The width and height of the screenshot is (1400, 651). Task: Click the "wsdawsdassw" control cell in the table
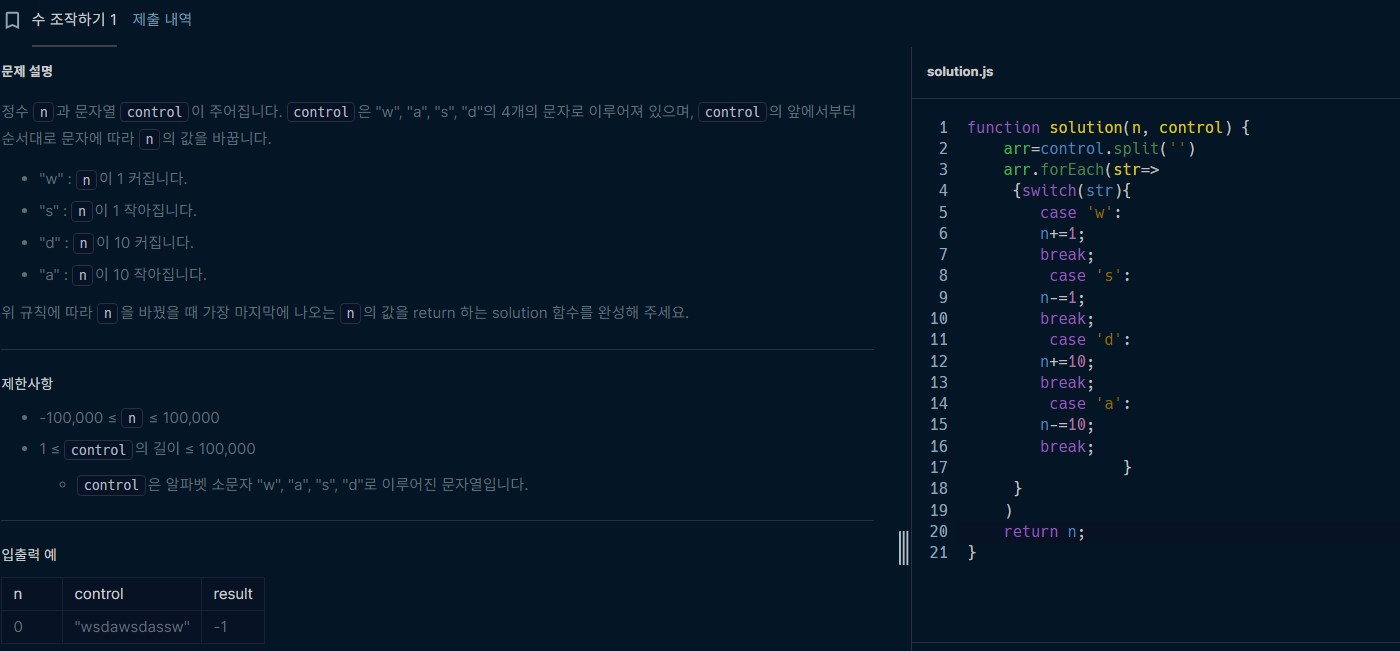[x=131, y=626]
